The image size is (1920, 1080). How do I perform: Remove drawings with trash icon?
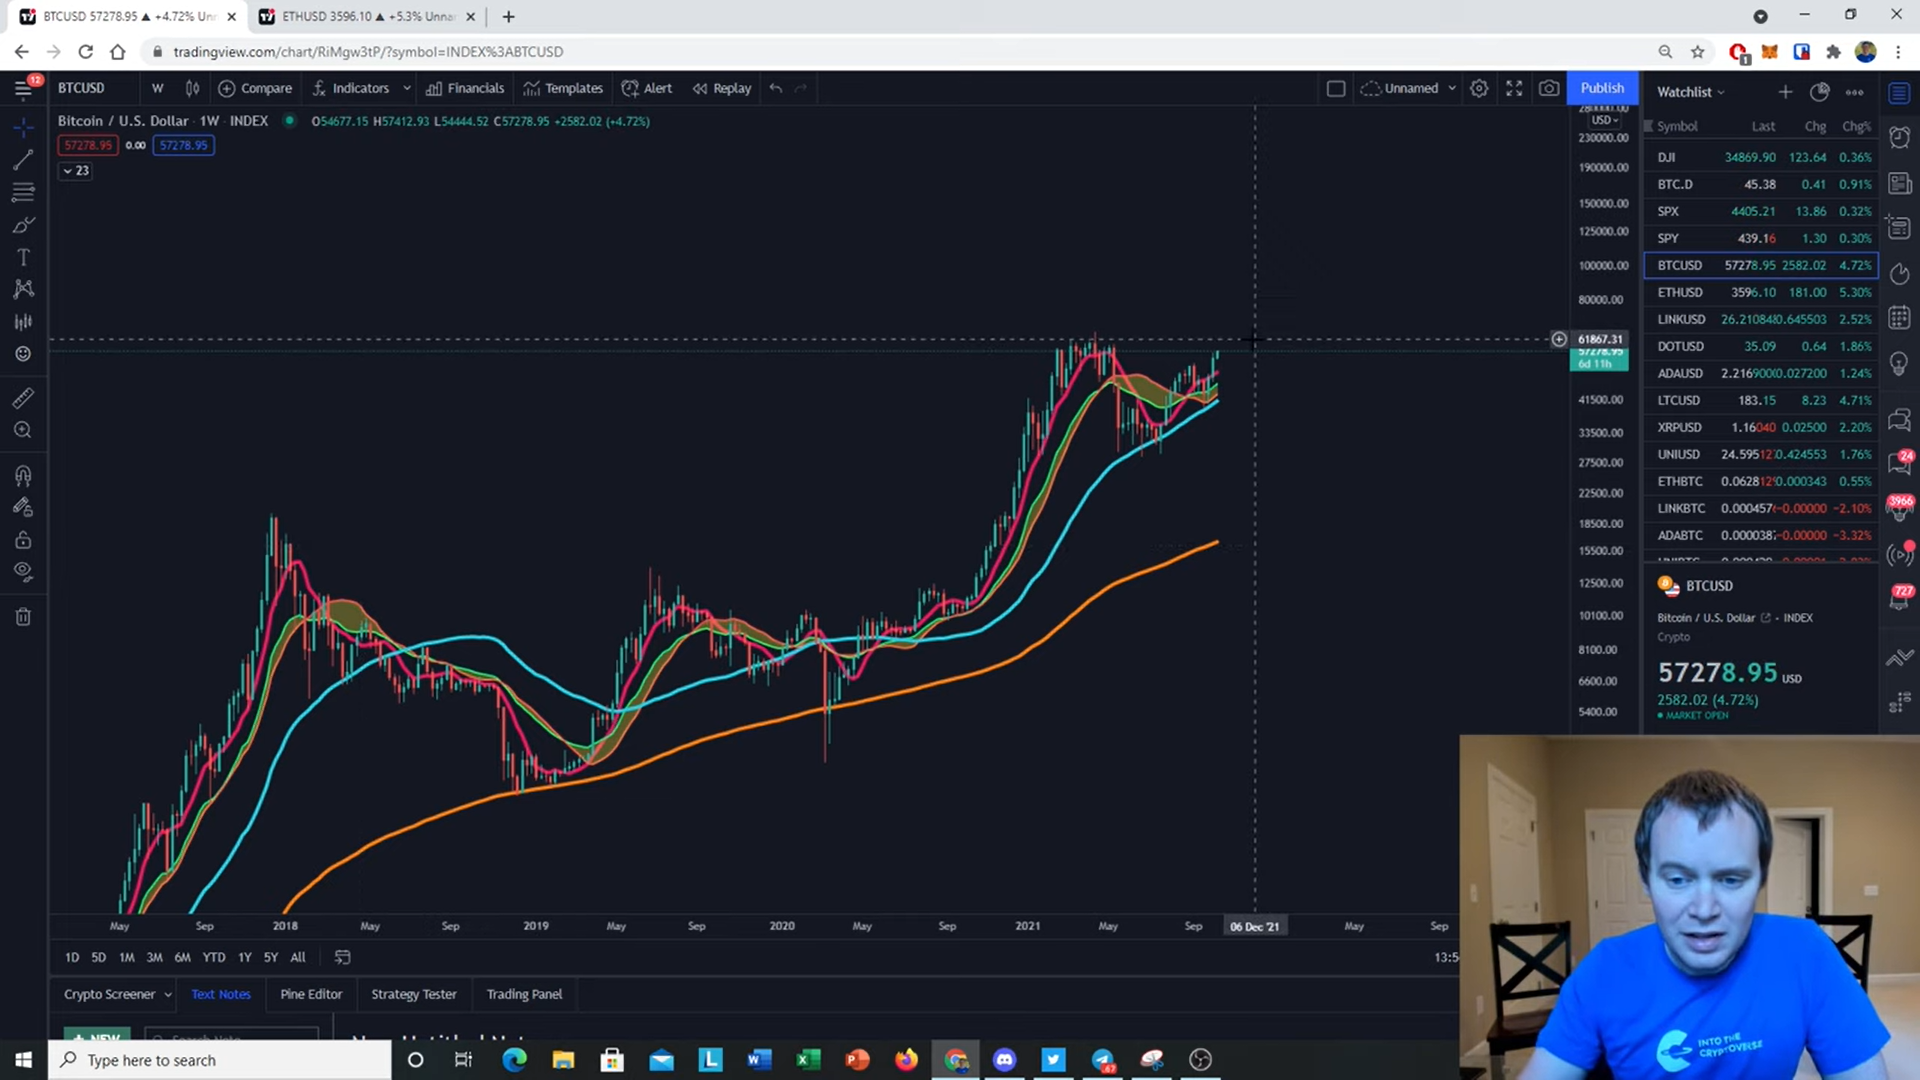click(23, 617)
